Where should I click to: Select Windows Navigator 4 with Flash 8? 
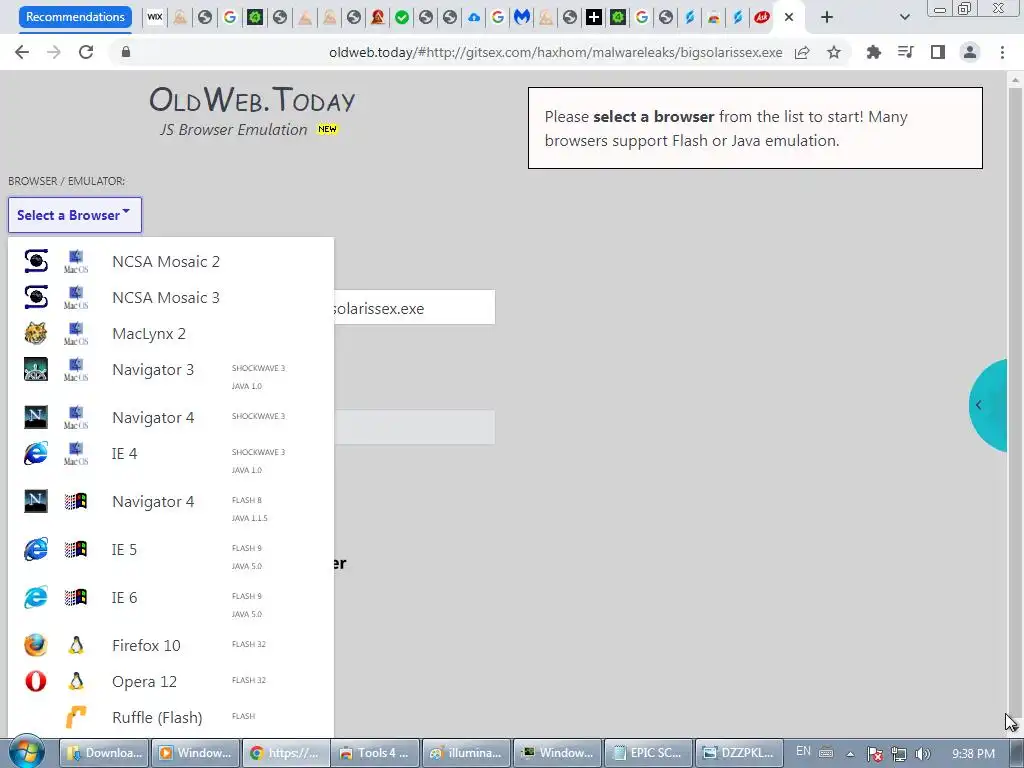point(170,507)
